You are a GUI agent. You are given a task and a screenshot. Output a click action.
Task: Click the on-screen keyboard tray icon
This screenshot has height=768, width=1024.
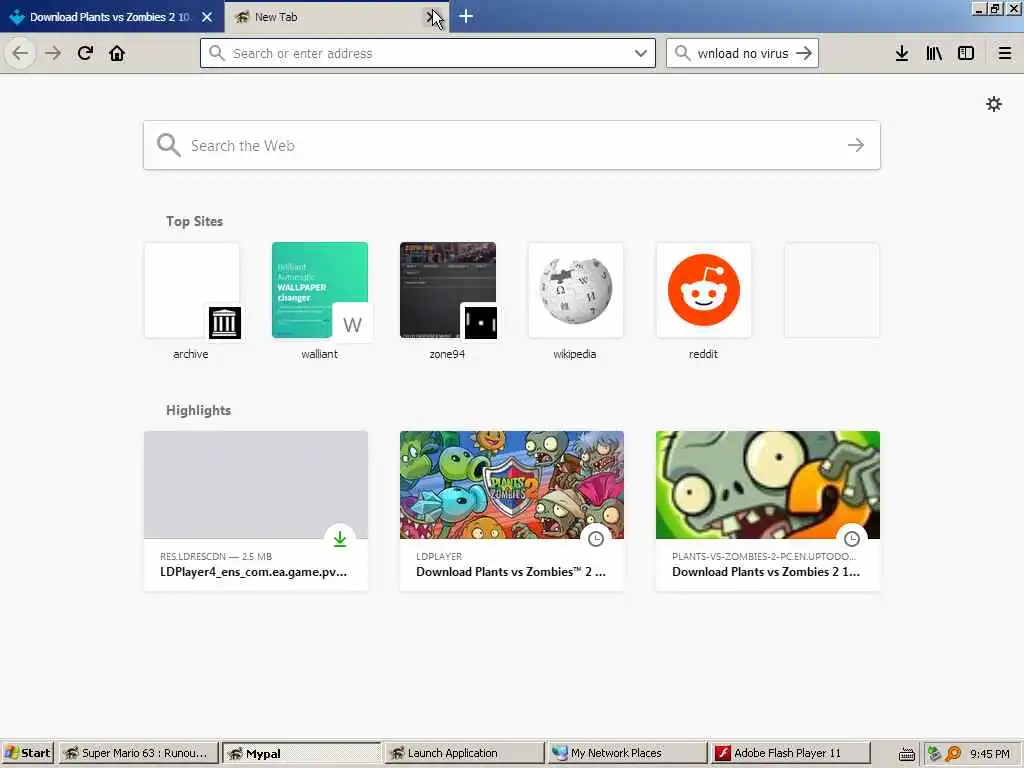906,754
